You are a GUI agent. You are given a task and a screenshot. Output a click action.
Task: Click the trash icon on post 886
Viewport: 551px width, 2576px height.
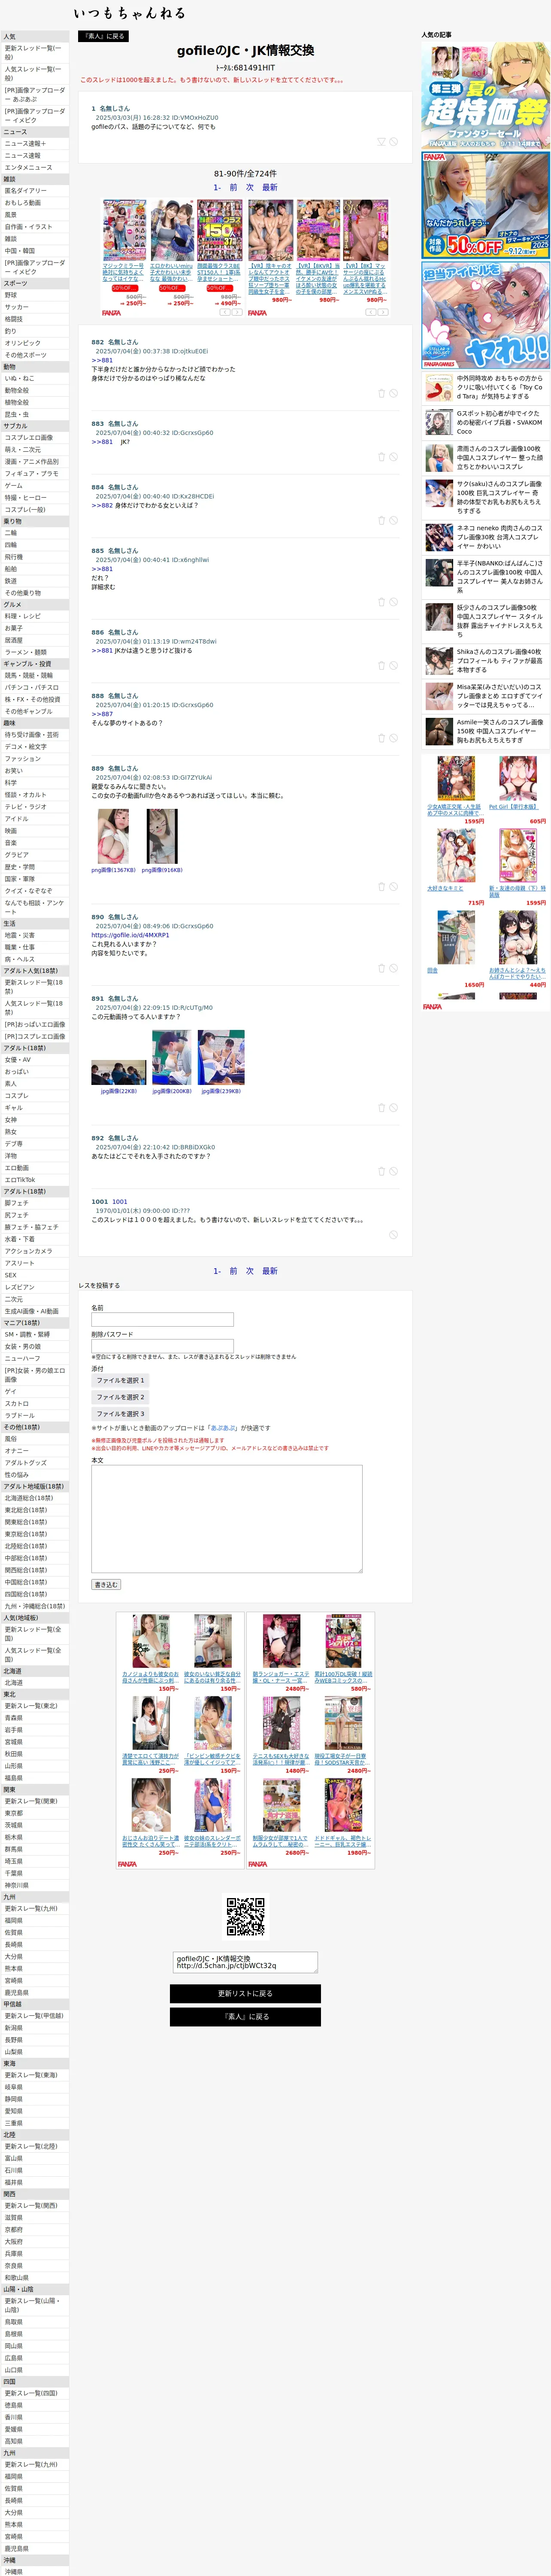point(381,665)
